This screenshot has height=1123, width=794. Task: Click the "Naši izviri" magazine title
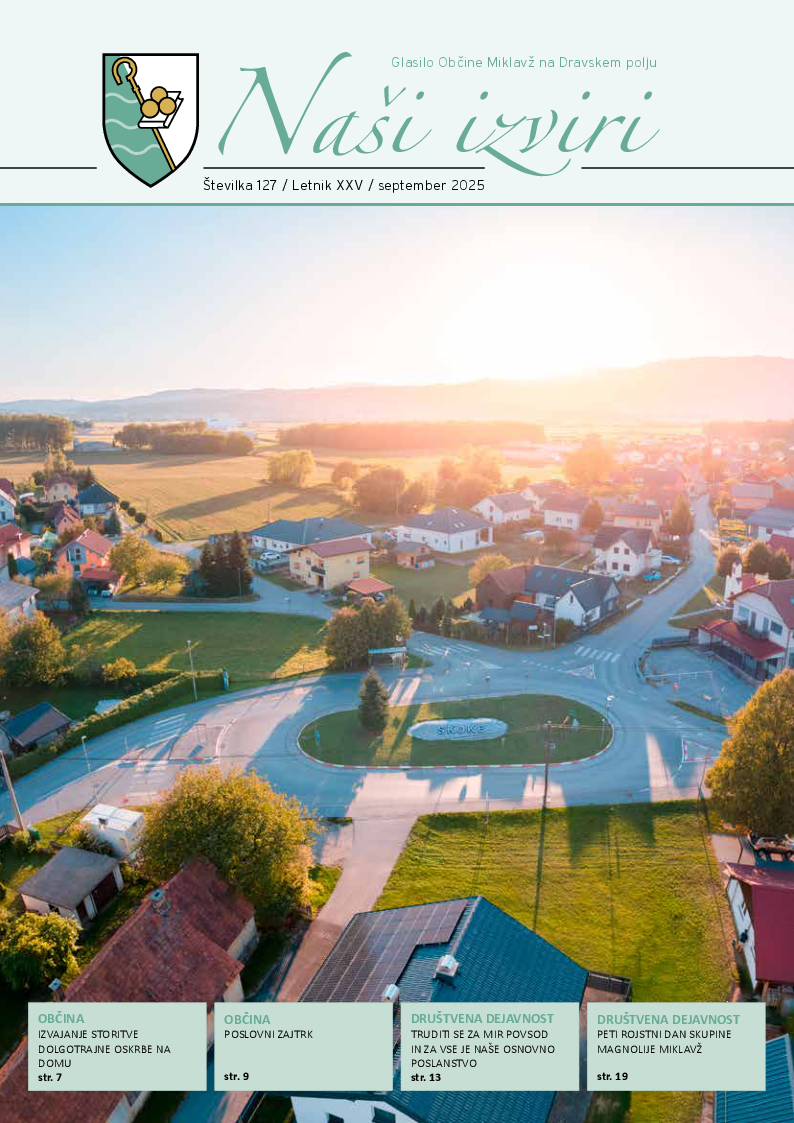437,118
